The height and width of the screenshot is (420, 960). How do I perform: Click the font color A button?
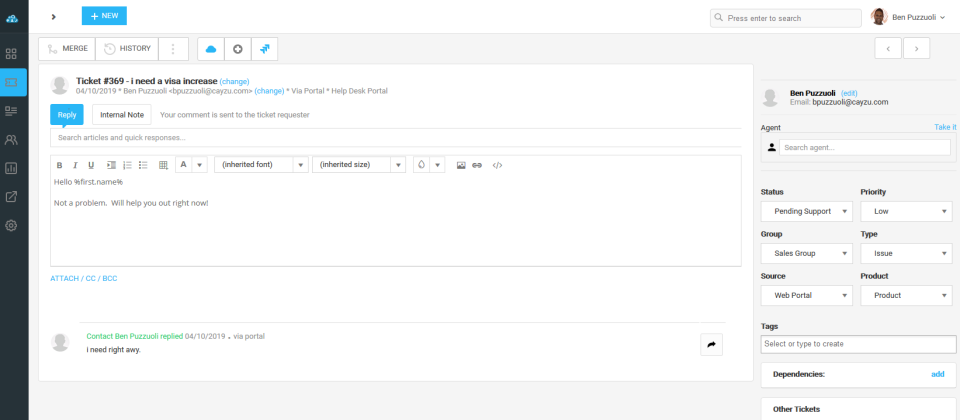coord(183,165)
